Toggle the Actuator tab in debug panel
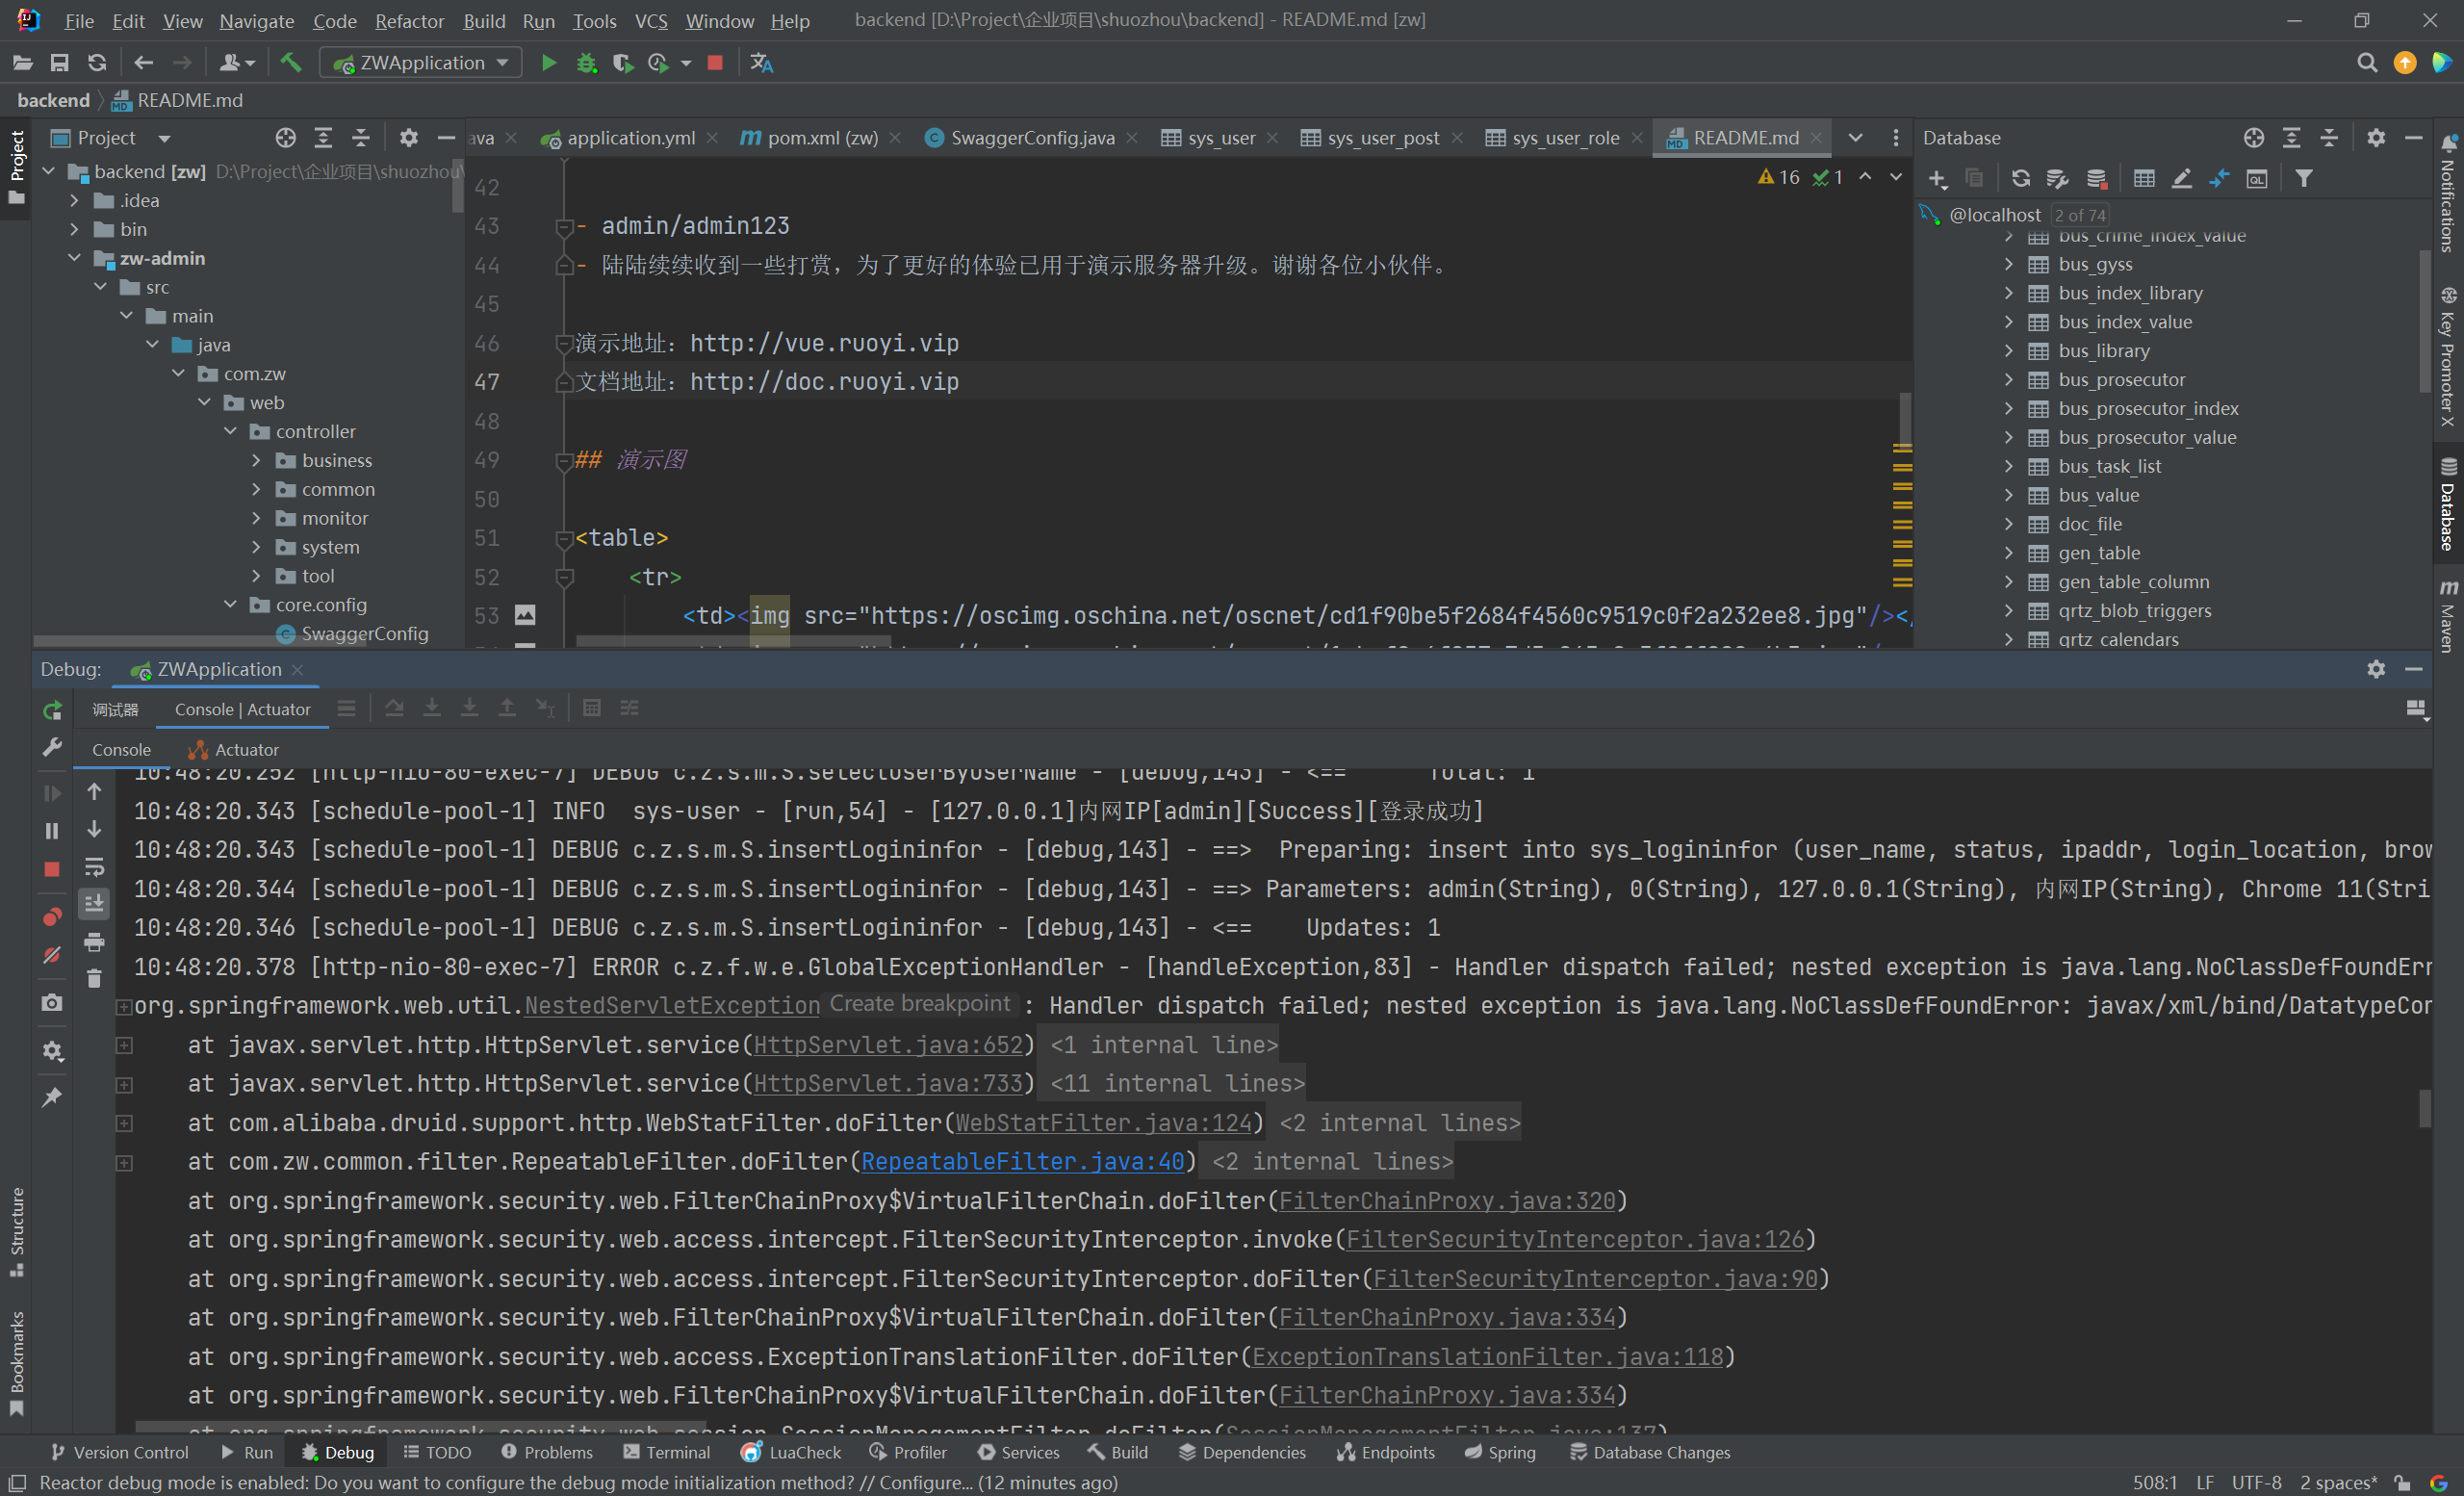The height and width of the screenshot is (1496, 2464). (x=246, y=748)
